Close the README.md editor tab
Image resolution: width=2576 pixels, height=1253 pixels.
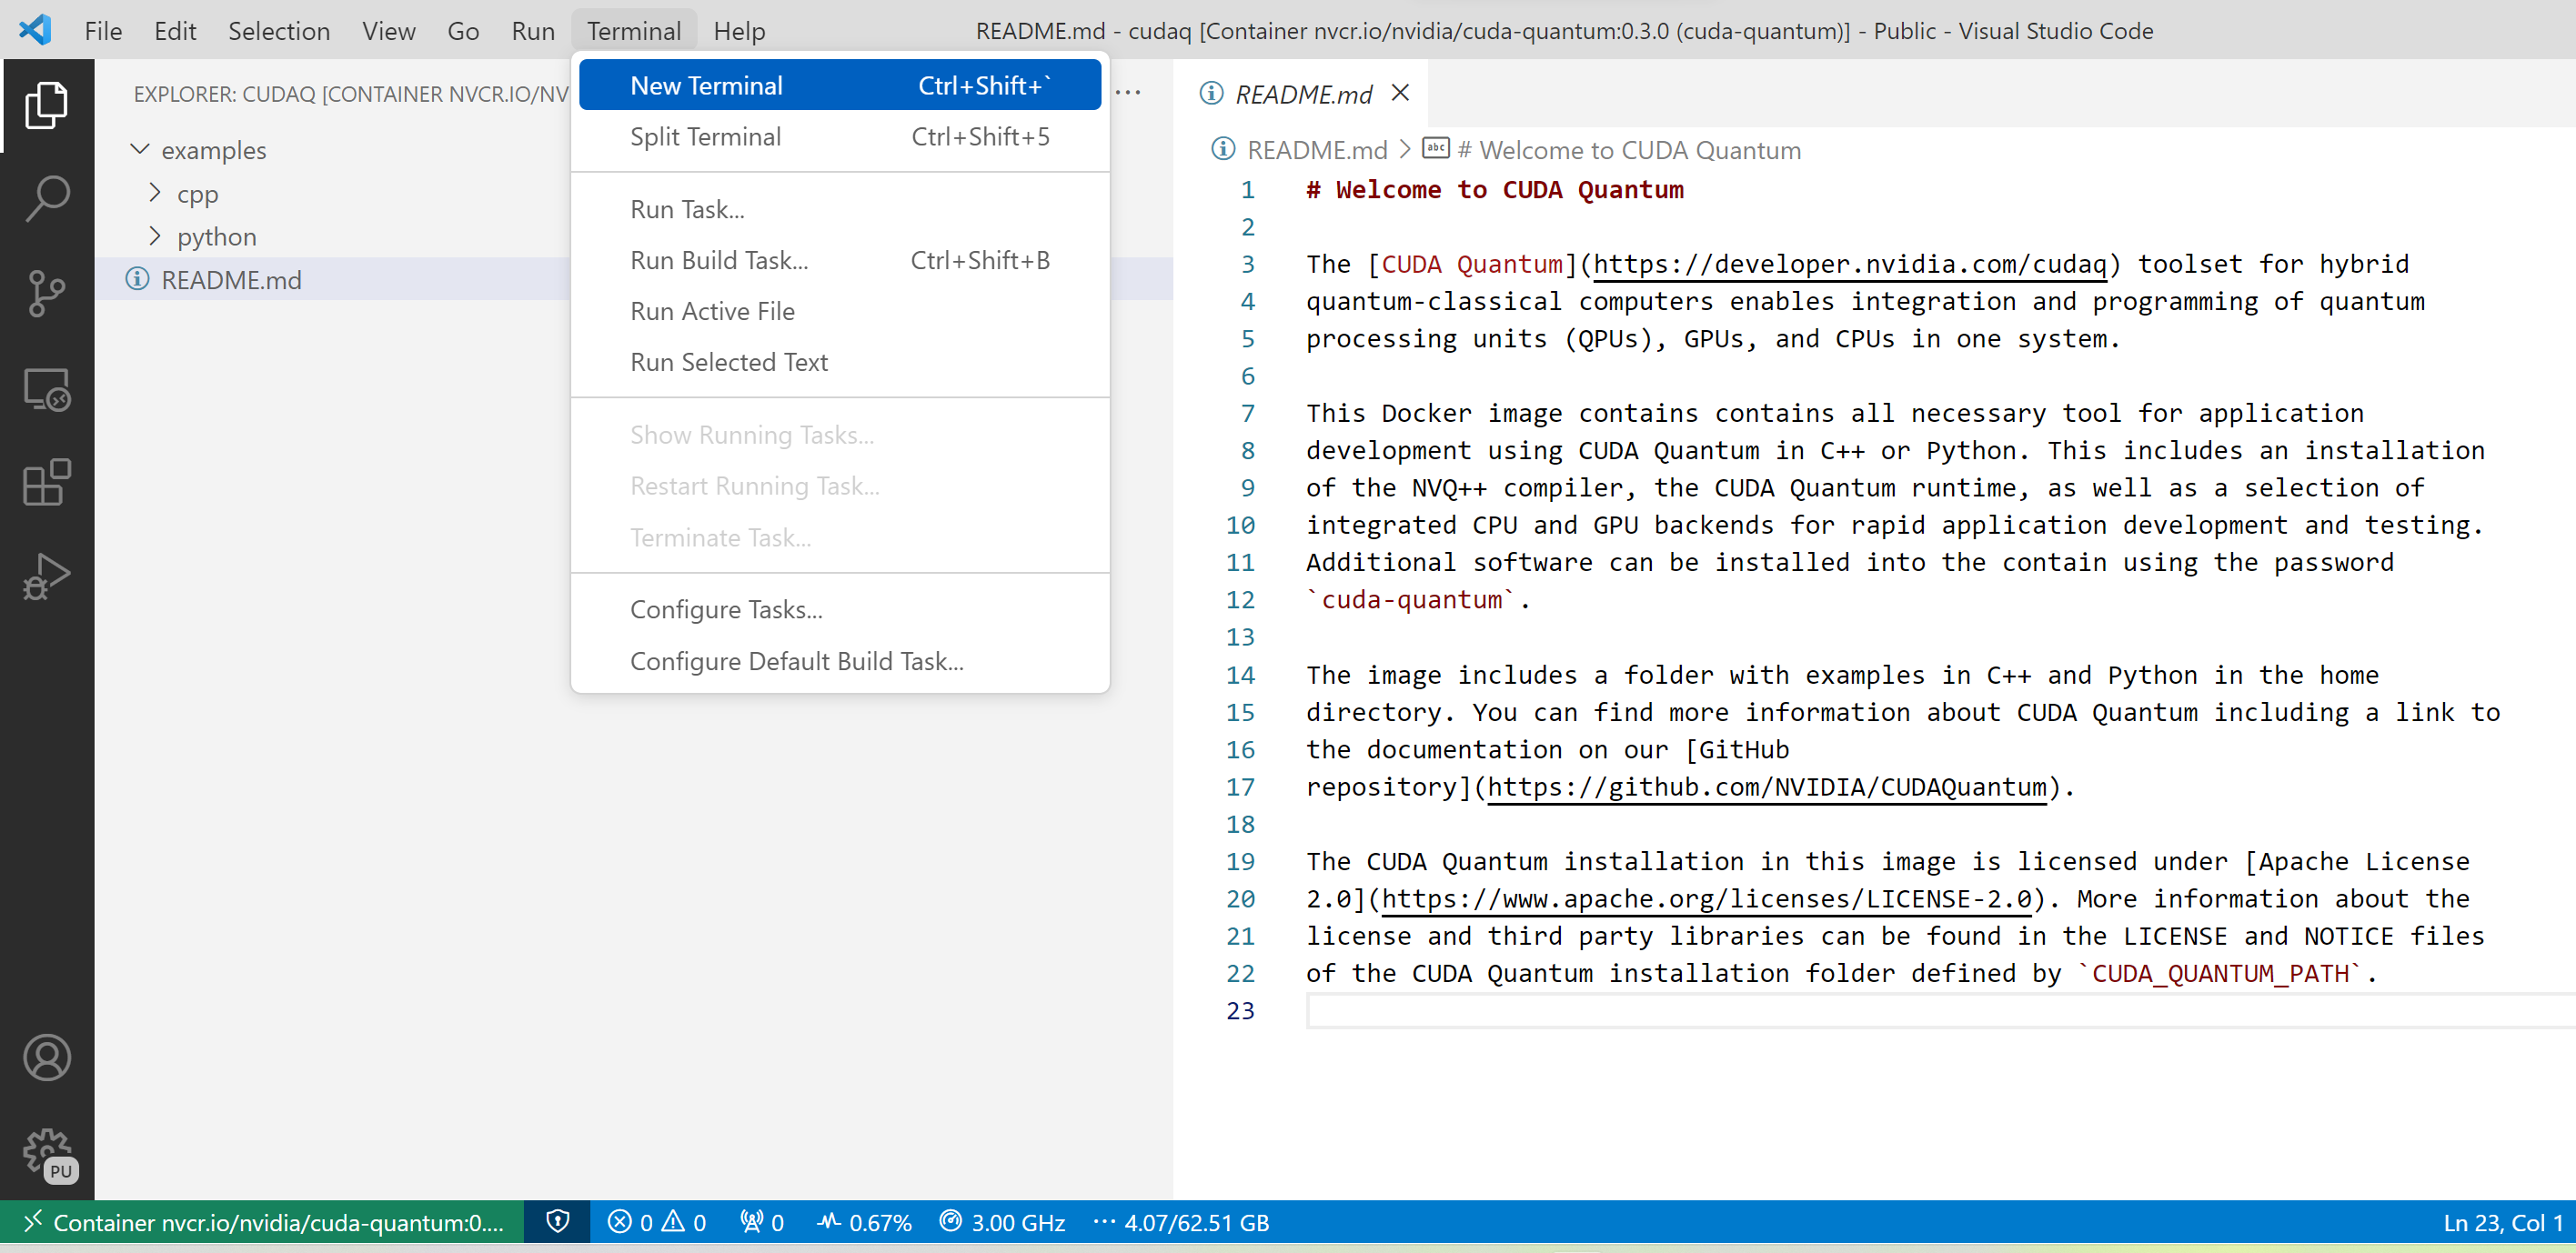1400,93
